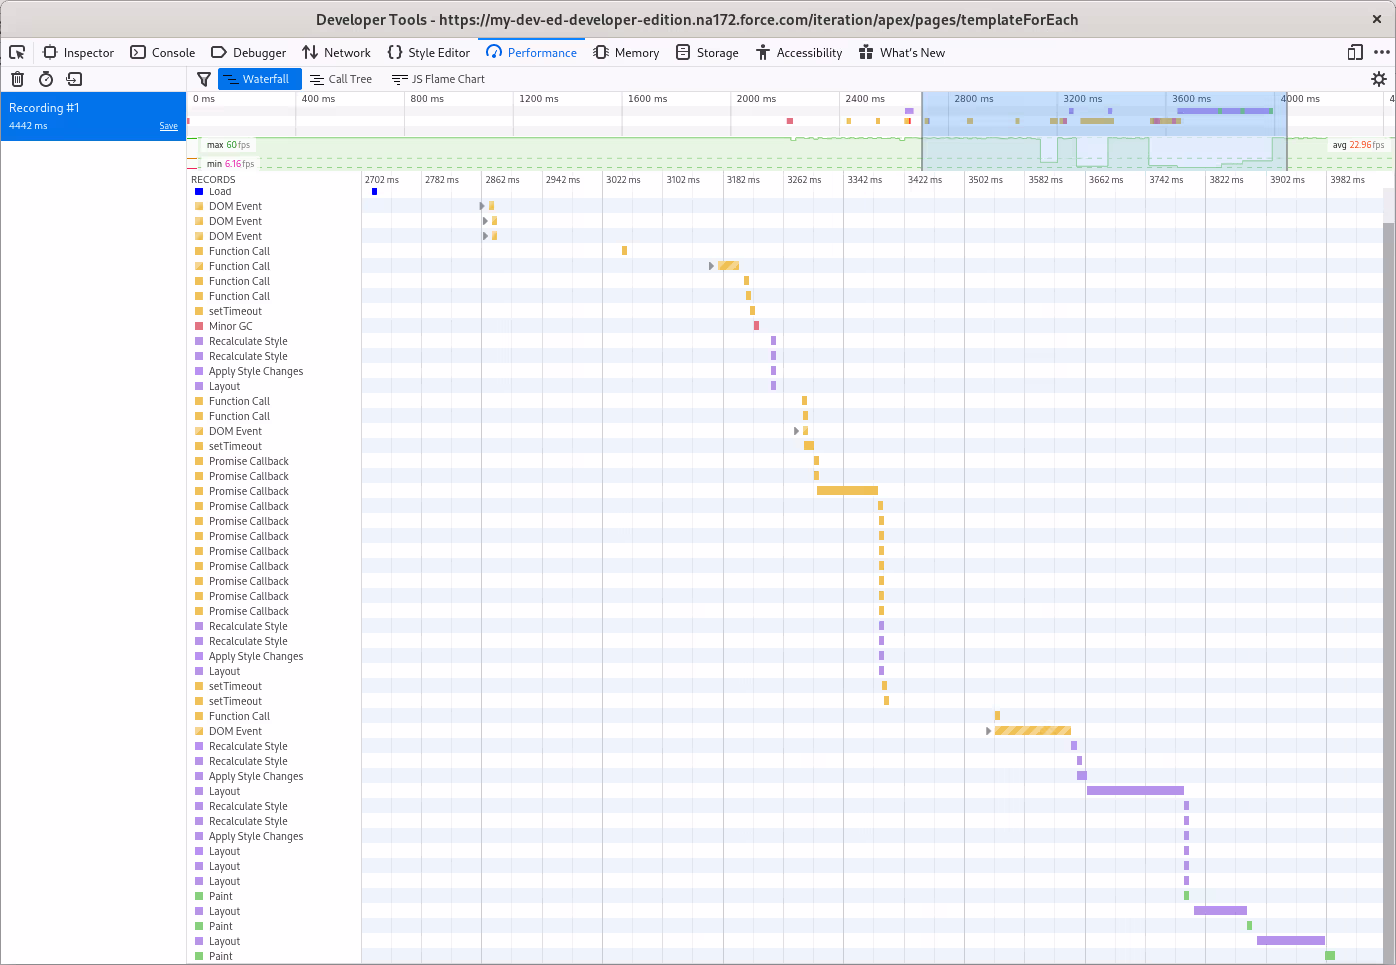Open the Memory tab
Image resolution: width=1396 pixels, height=965 pixels.
pyautogui.click(x=626, y=53)
